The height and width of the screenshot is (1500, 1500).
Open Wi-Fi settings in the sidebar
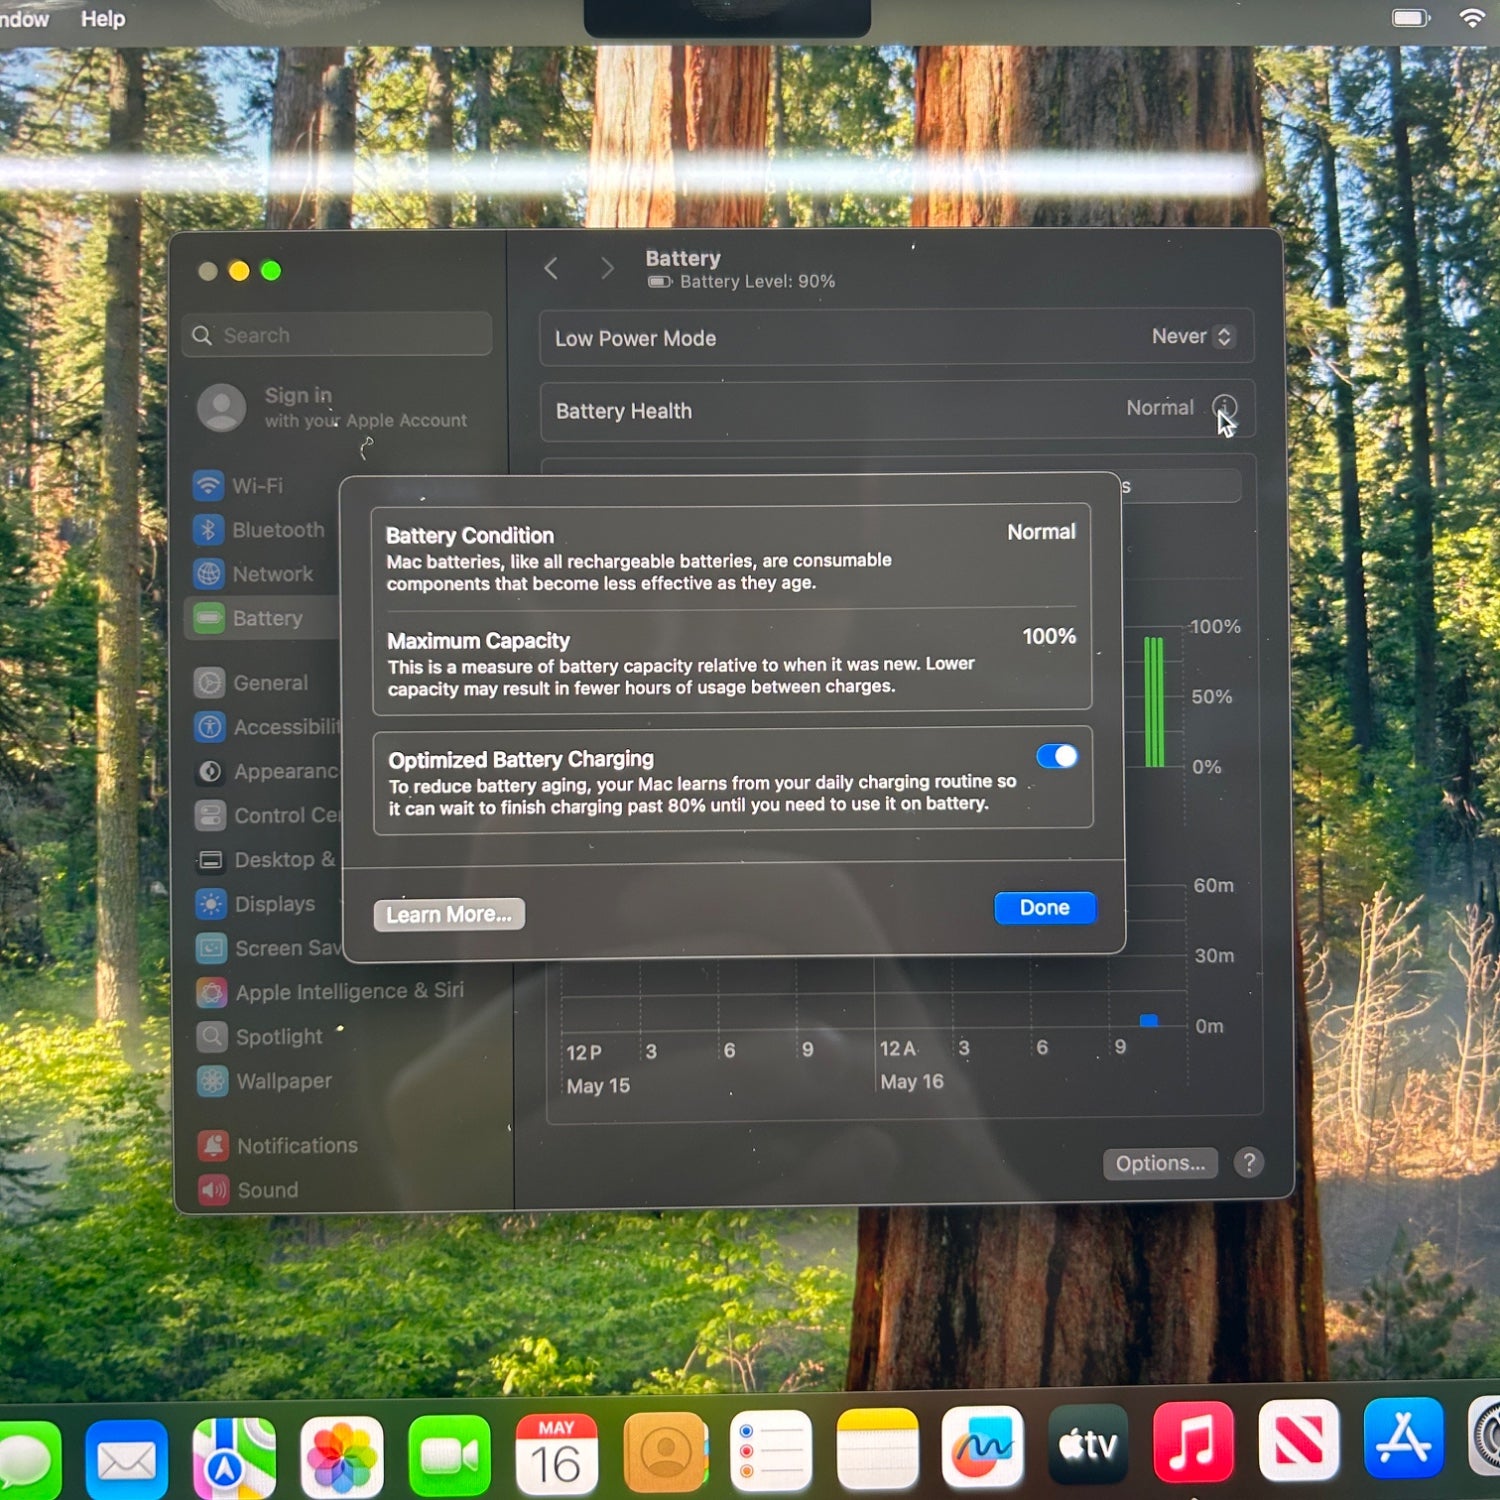260,486
